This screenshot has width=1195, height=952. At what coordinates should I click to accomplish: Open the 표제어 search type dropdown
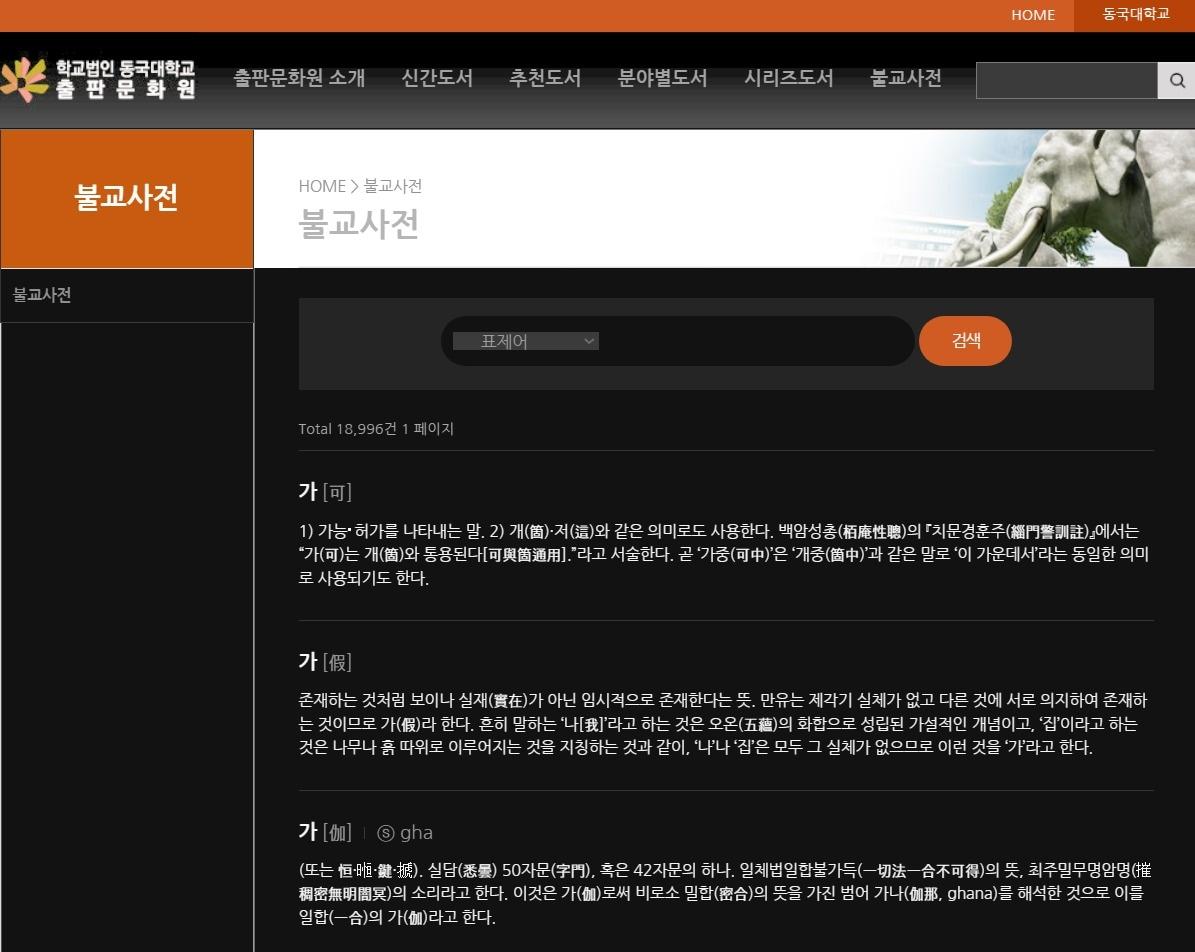pos(525,341)
